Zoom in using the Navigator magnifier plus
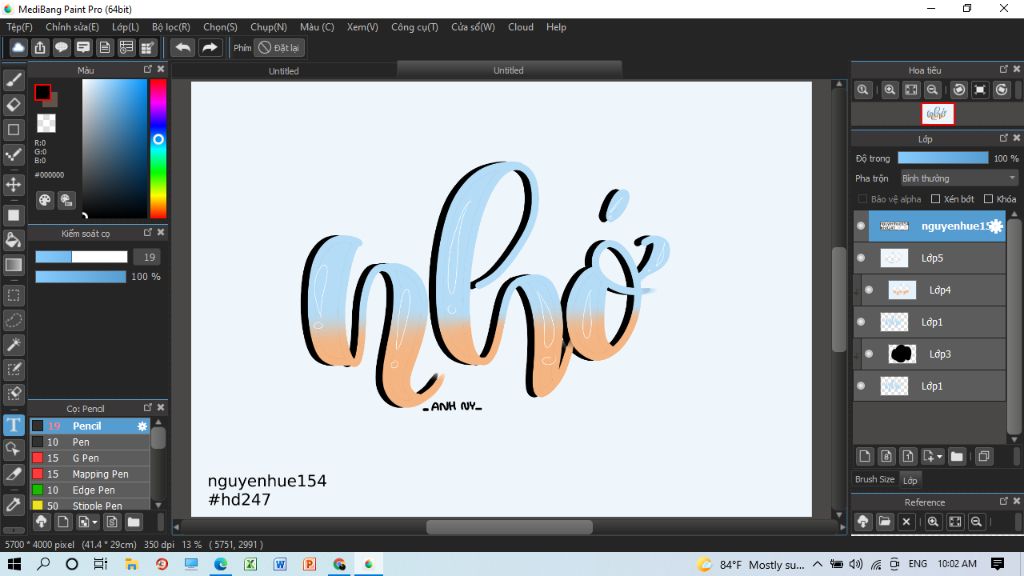Screen dimensions: 1024x576 click(889, 90)
